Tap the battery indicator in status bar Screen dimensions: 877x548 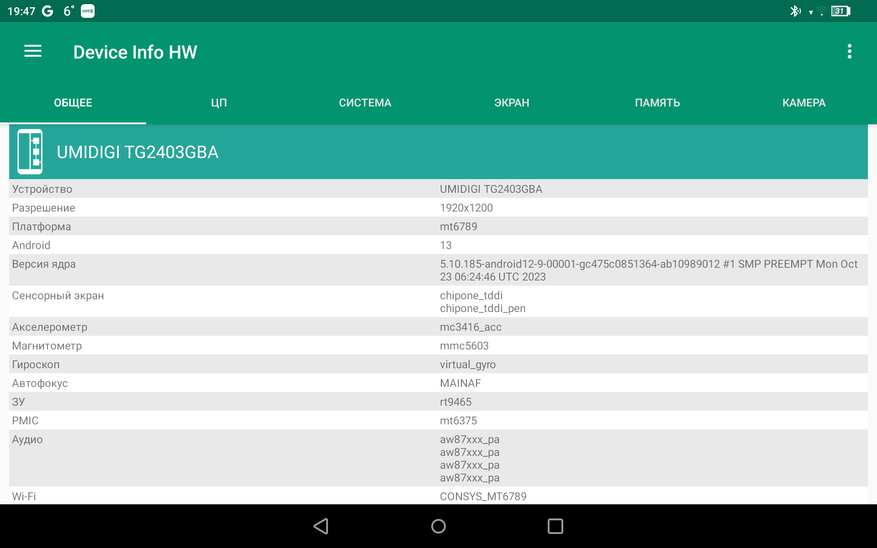[840, 11]
